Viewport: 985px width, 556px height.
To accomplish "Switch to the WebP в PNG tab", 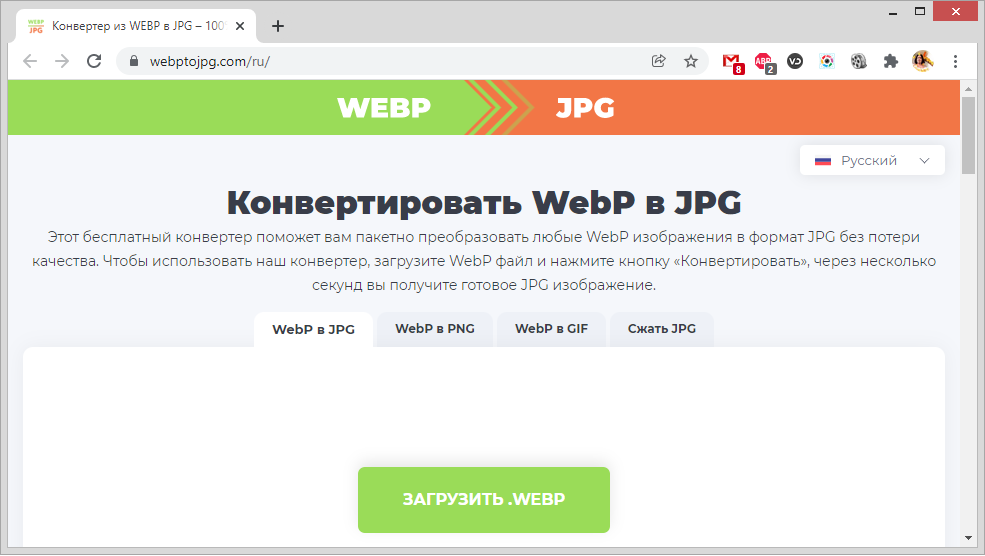I will [x=434, y=329].
